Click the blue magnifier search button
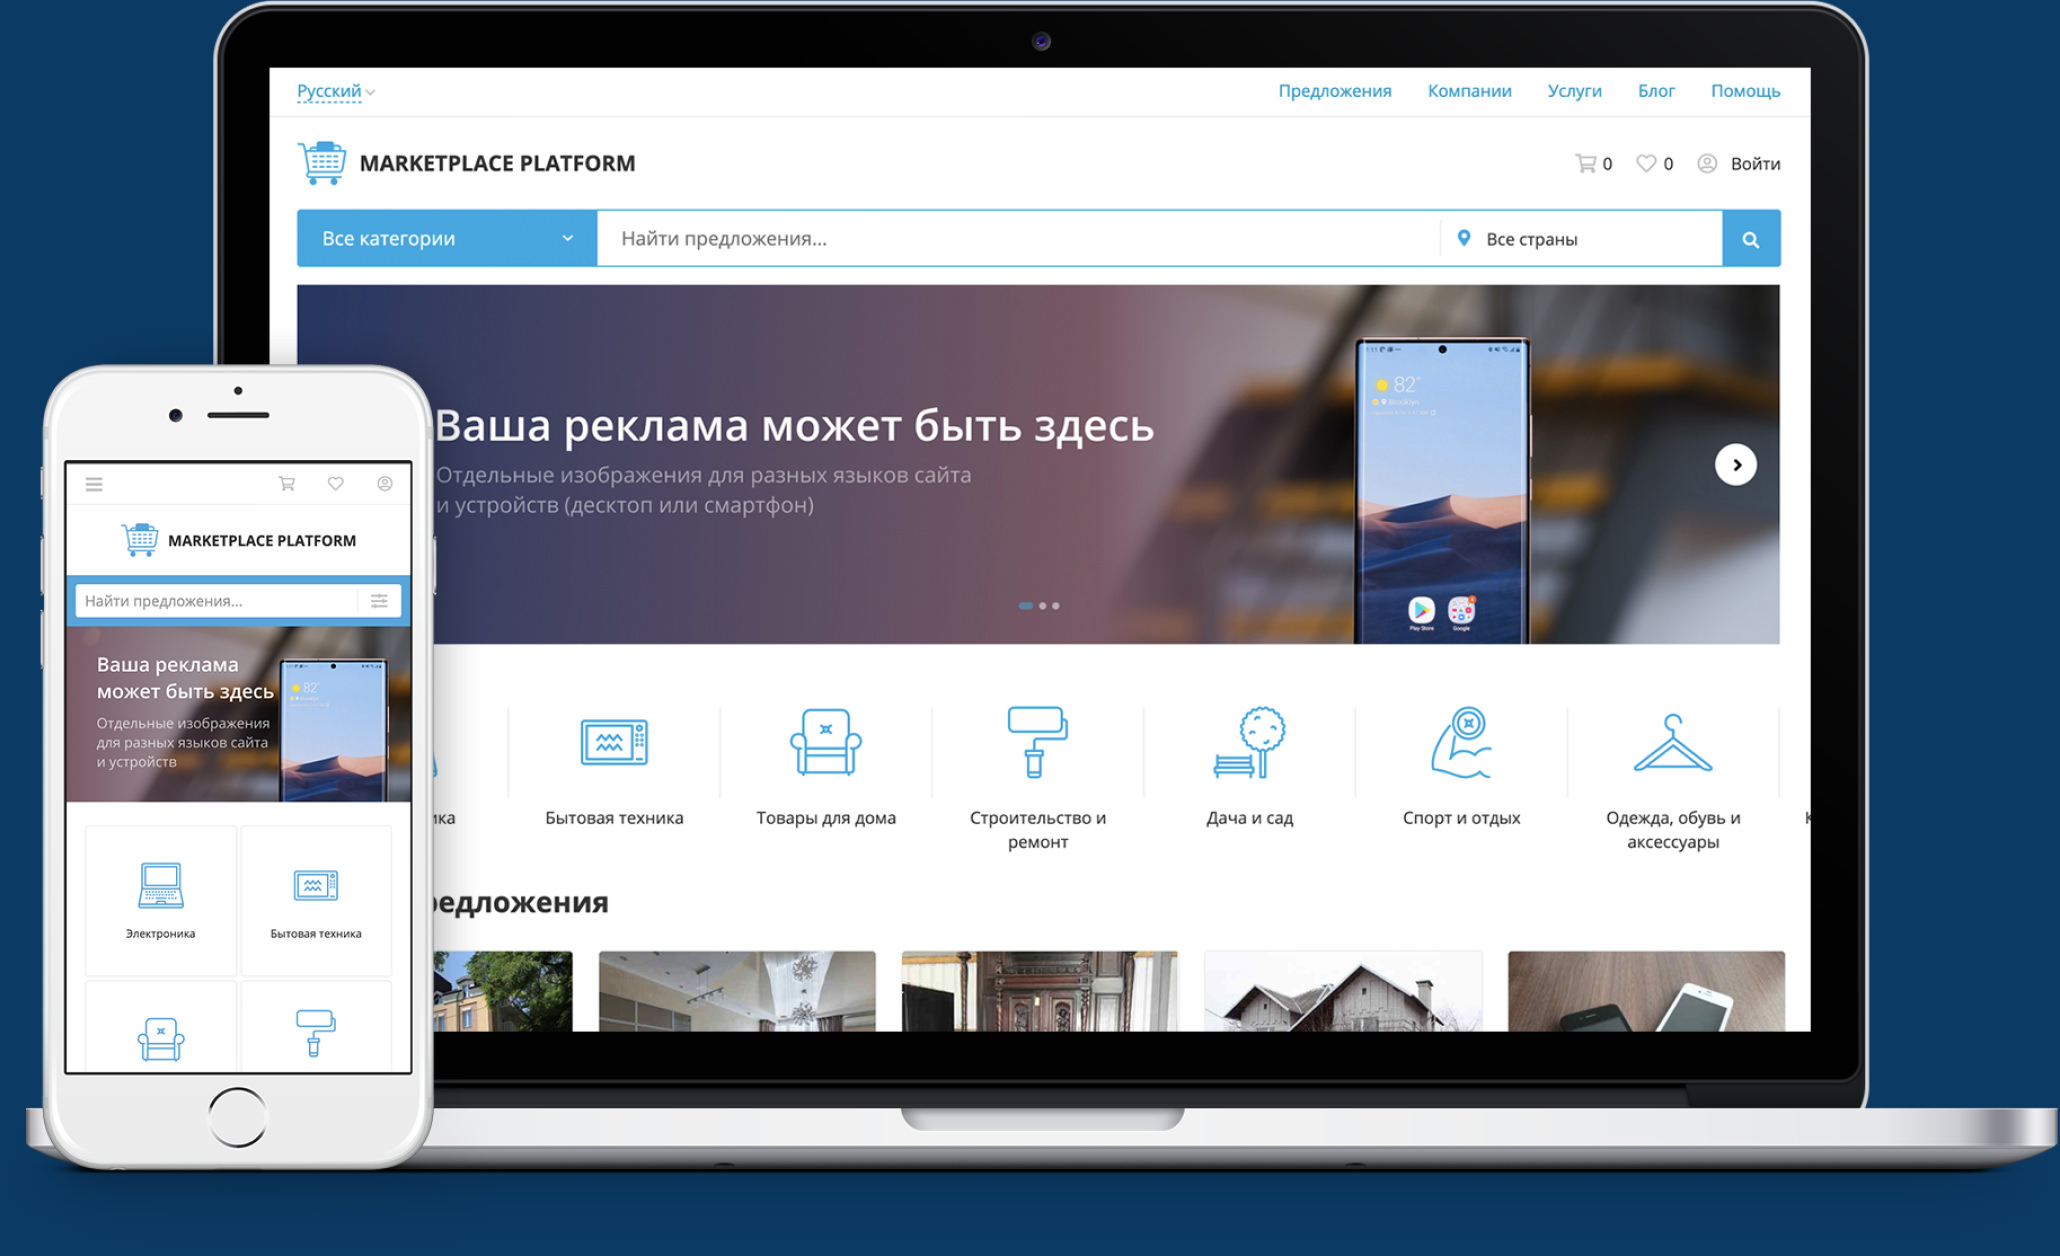Image resolution: width=2060 pixels, height=1256 pixels. tap(1751, 239)
